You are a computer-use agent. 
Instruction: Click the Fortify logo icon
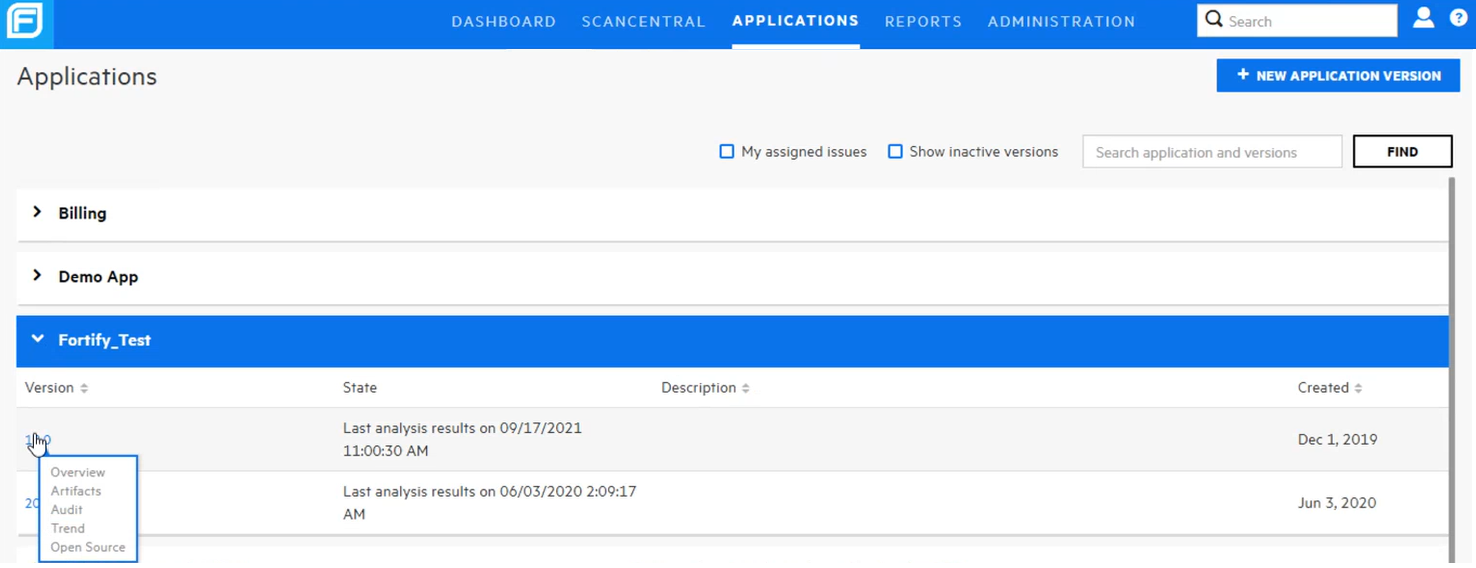click(25, 22)
